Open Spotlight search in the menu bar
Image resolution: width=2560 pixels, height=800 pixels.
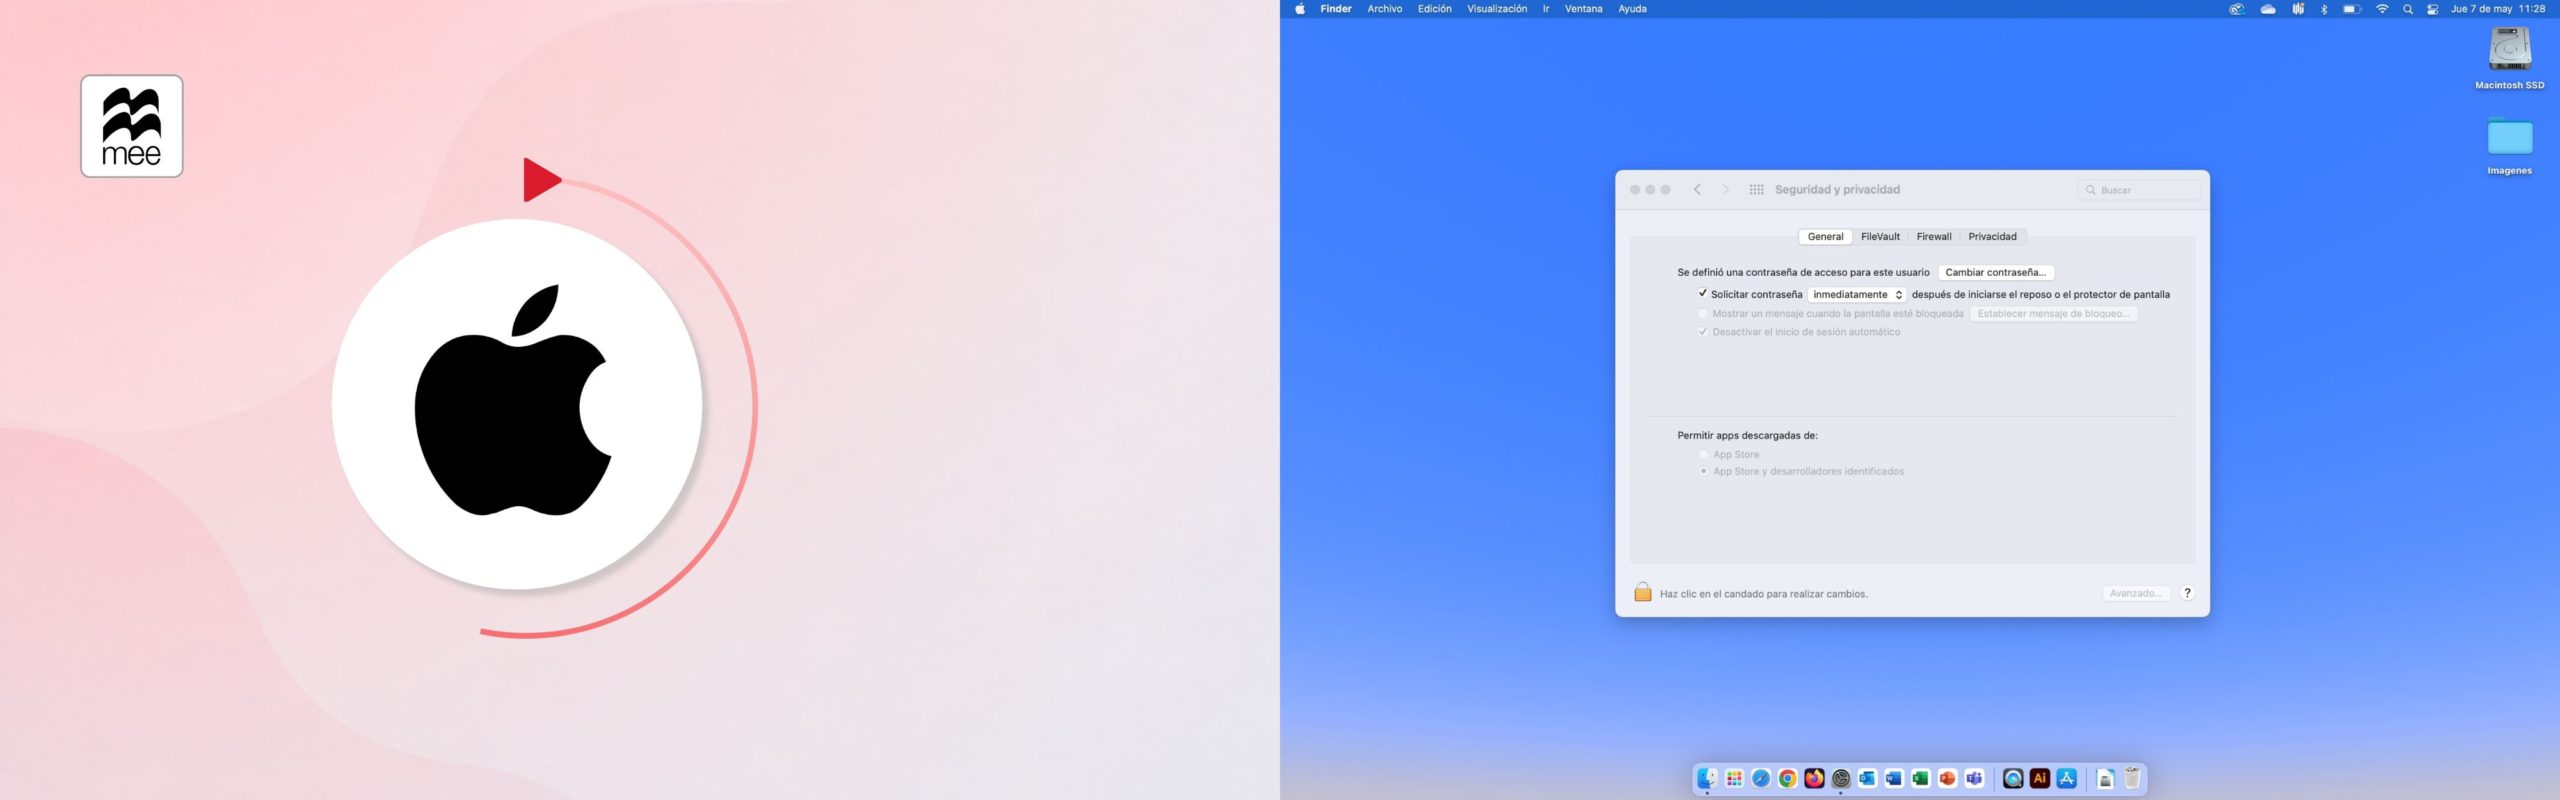click(2408, 9)
